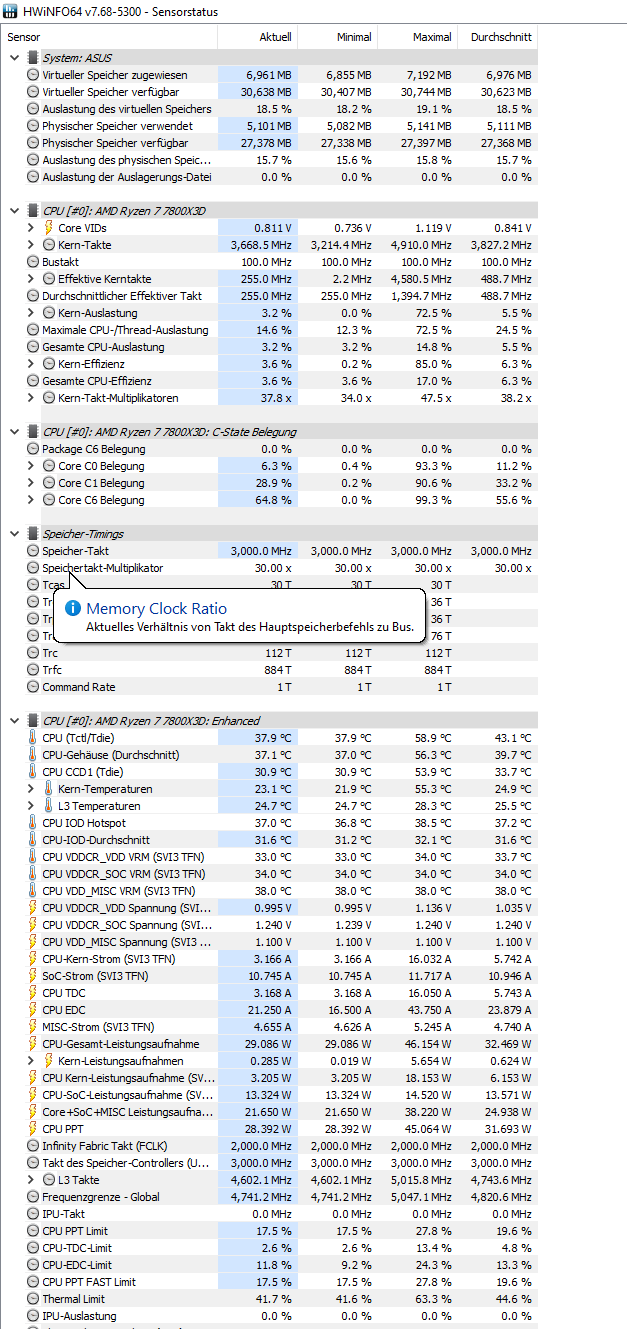Click the thermometer icon next to CPU IOD Hotspot
The height and width of the screenshot is (1329, 627).
33,823
